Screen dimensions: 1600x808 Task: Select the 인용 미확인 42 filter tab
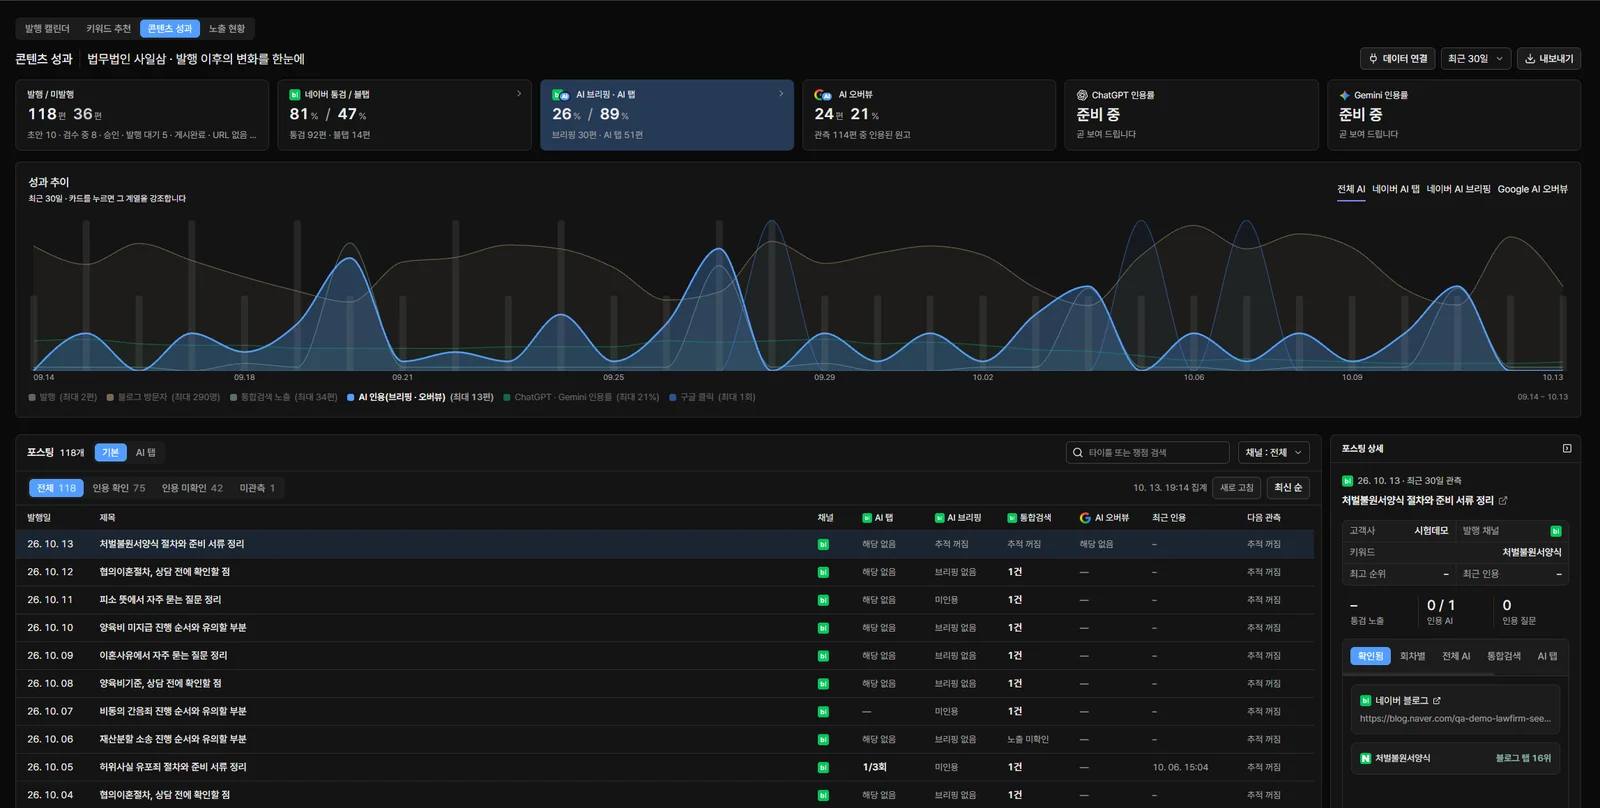point(192,488)
